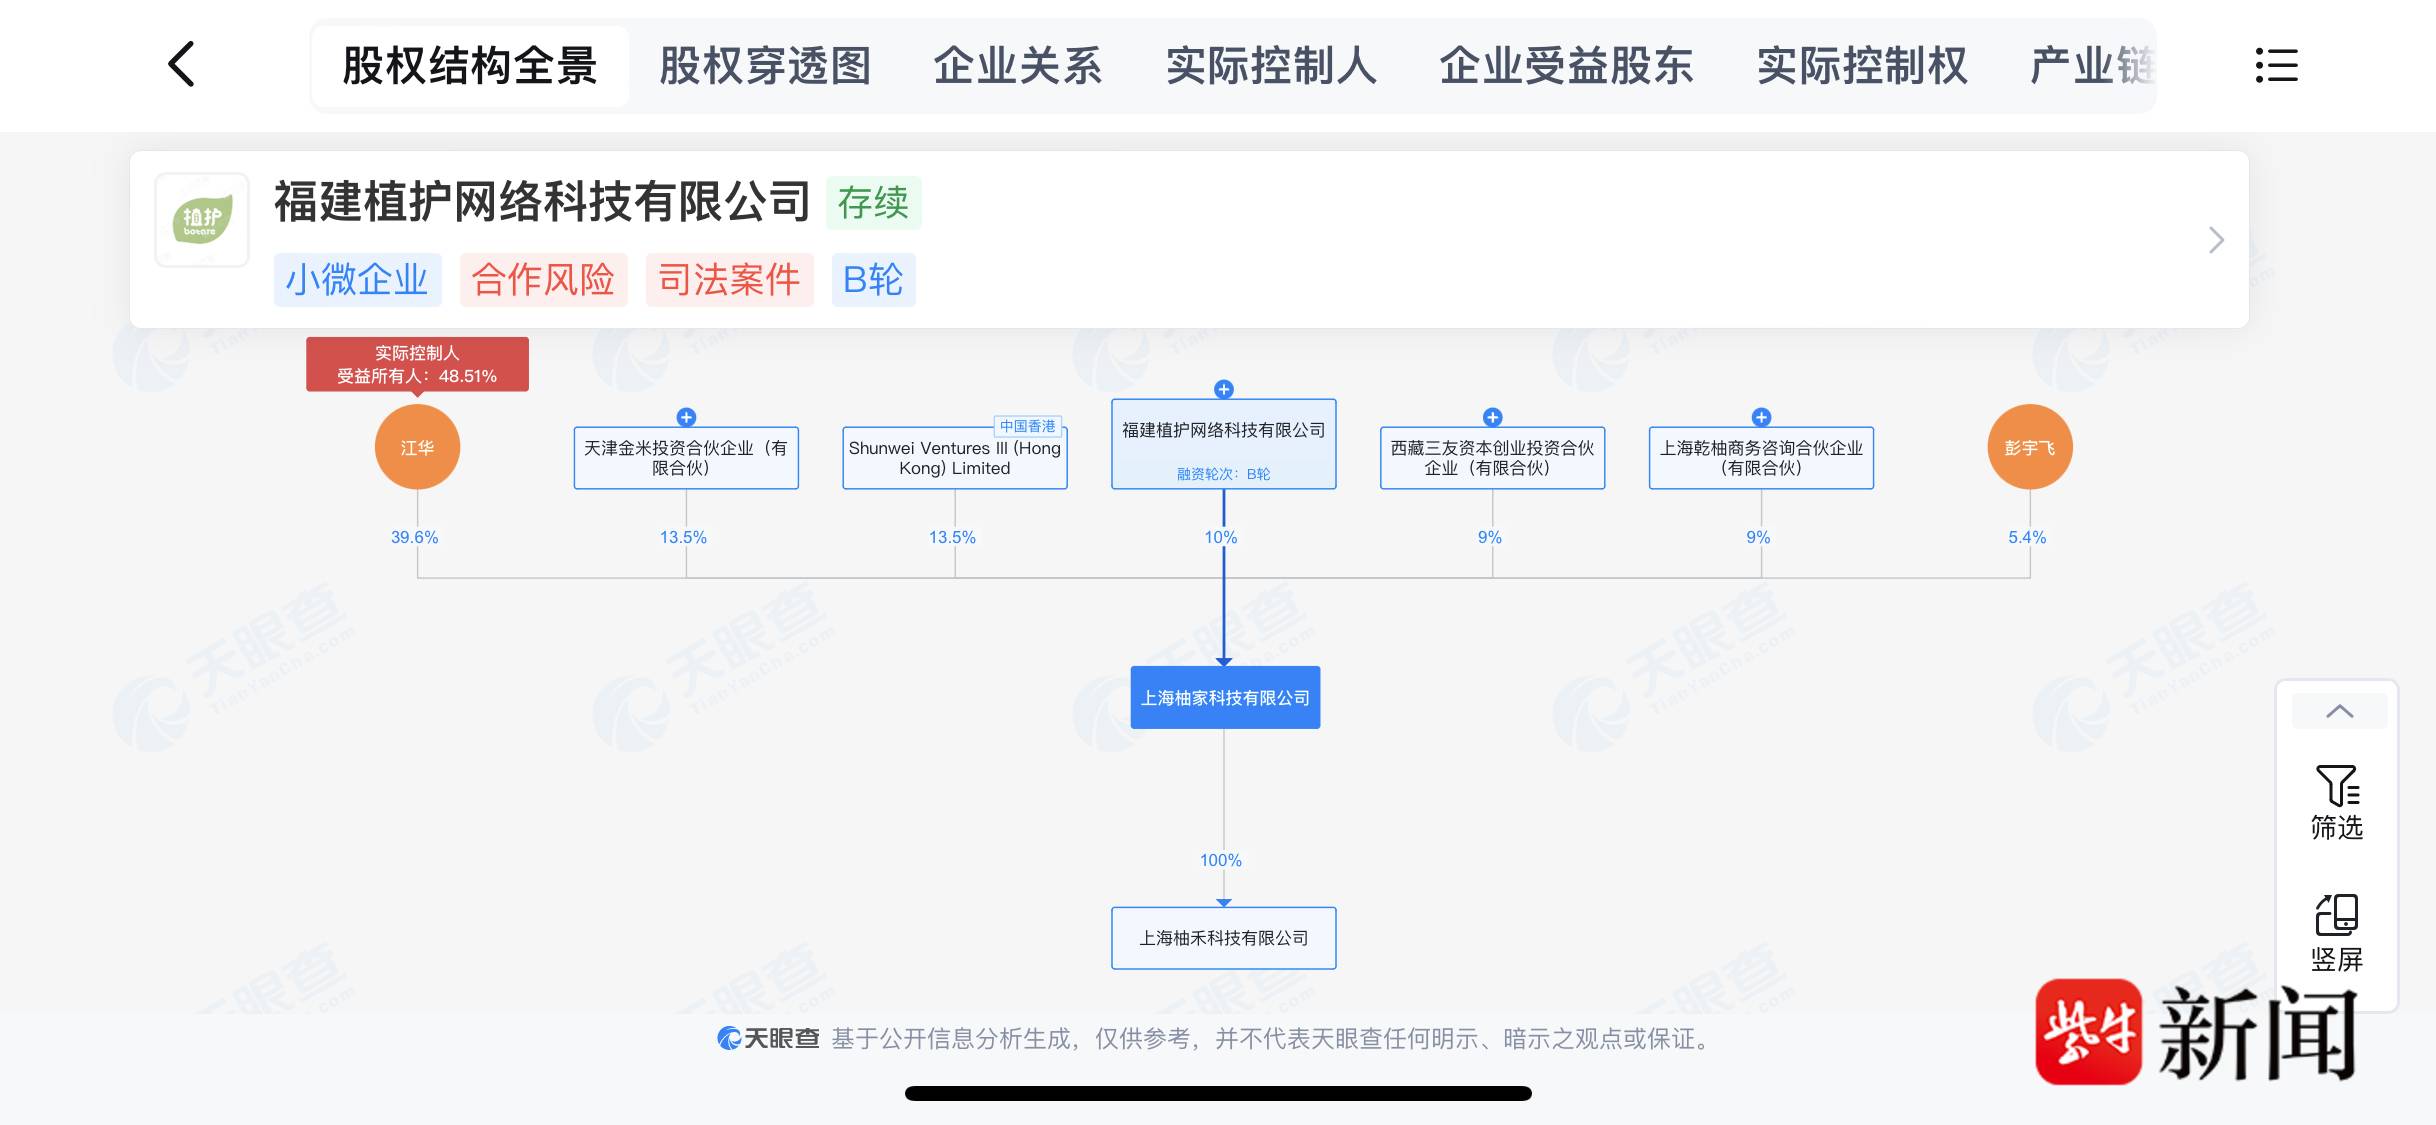Screen dimensions: 2436x1125
Task: Select the 彭宇飞 shareholder node
Action: tap(2029, 447)
